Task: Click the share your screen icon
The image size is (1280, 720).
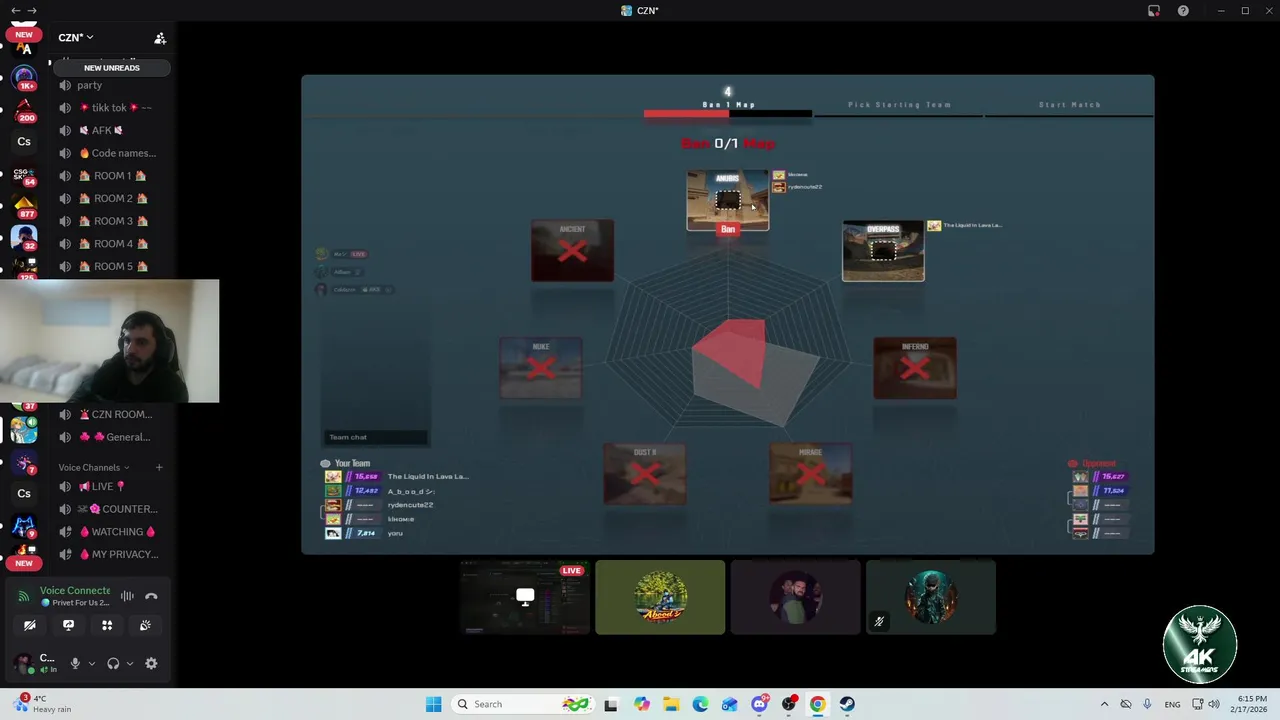Action: pos(68,625)
